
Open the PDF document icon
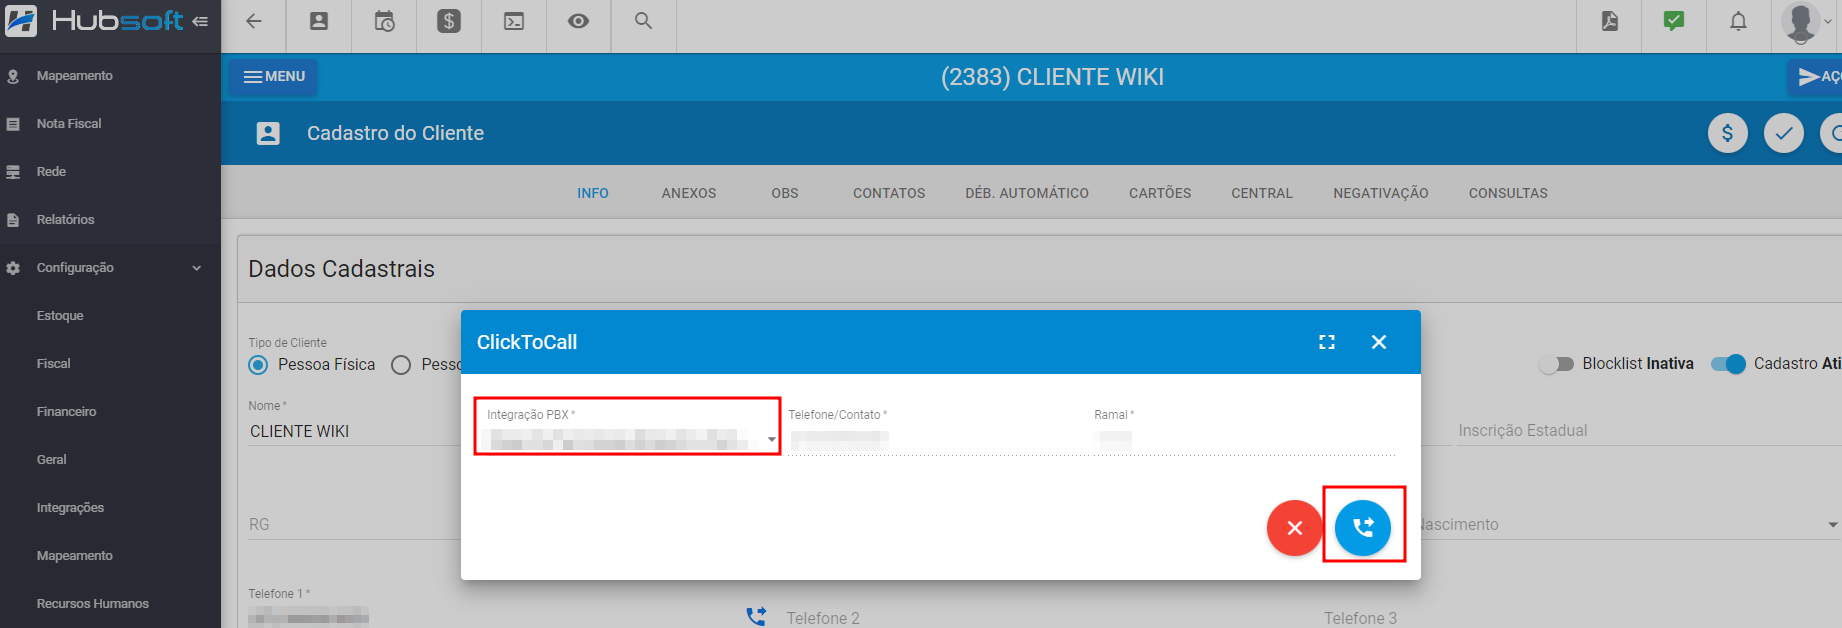tap(1609, 21)
